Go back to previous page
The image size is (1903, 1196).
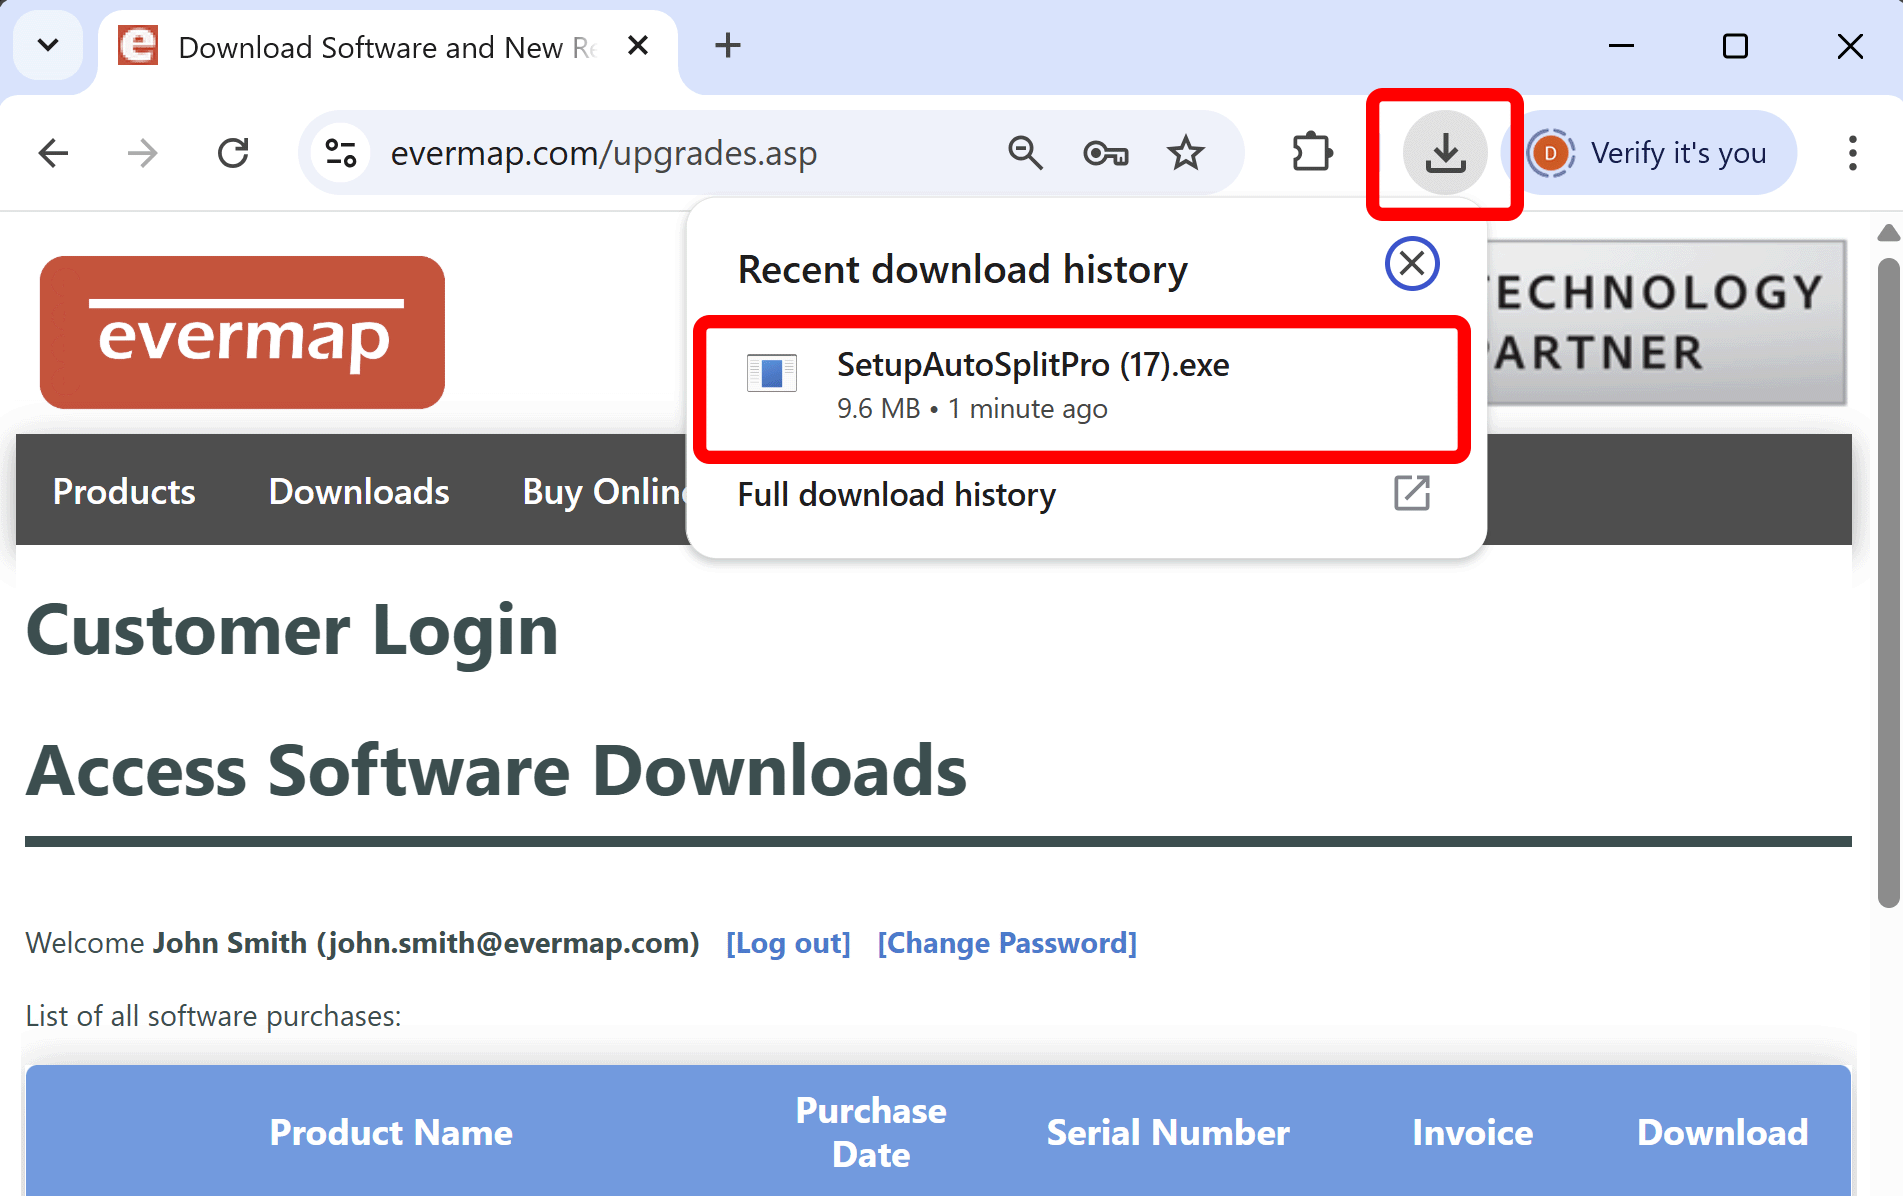pos(53,154)
